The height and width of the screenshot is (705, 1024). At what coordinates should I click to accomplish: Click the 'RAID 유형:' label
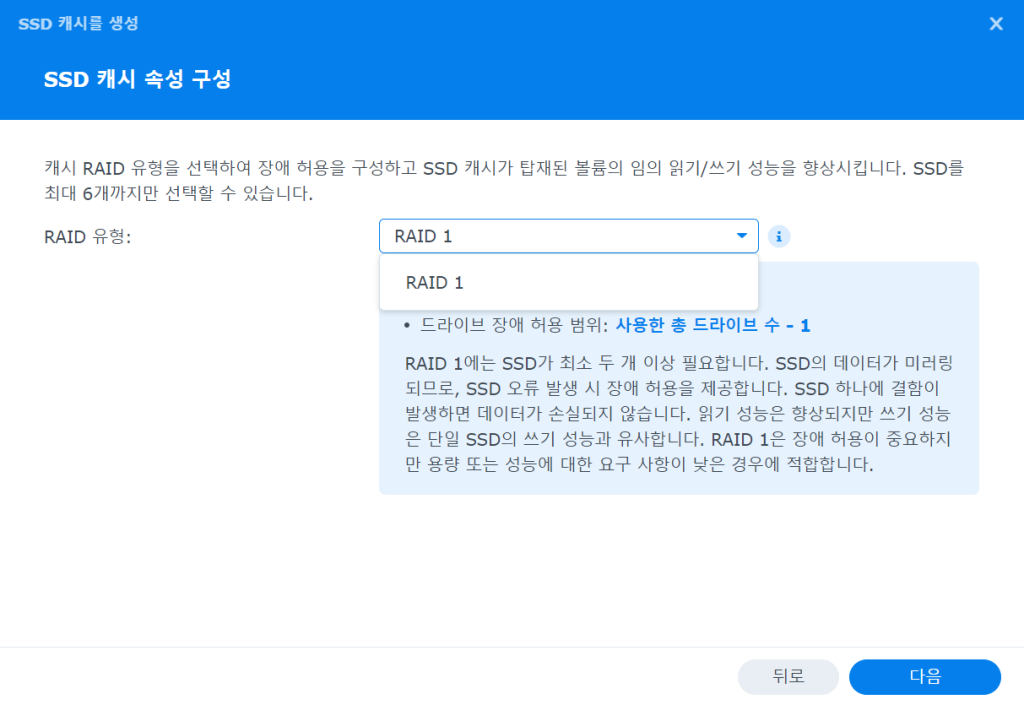tap(88, 237)
